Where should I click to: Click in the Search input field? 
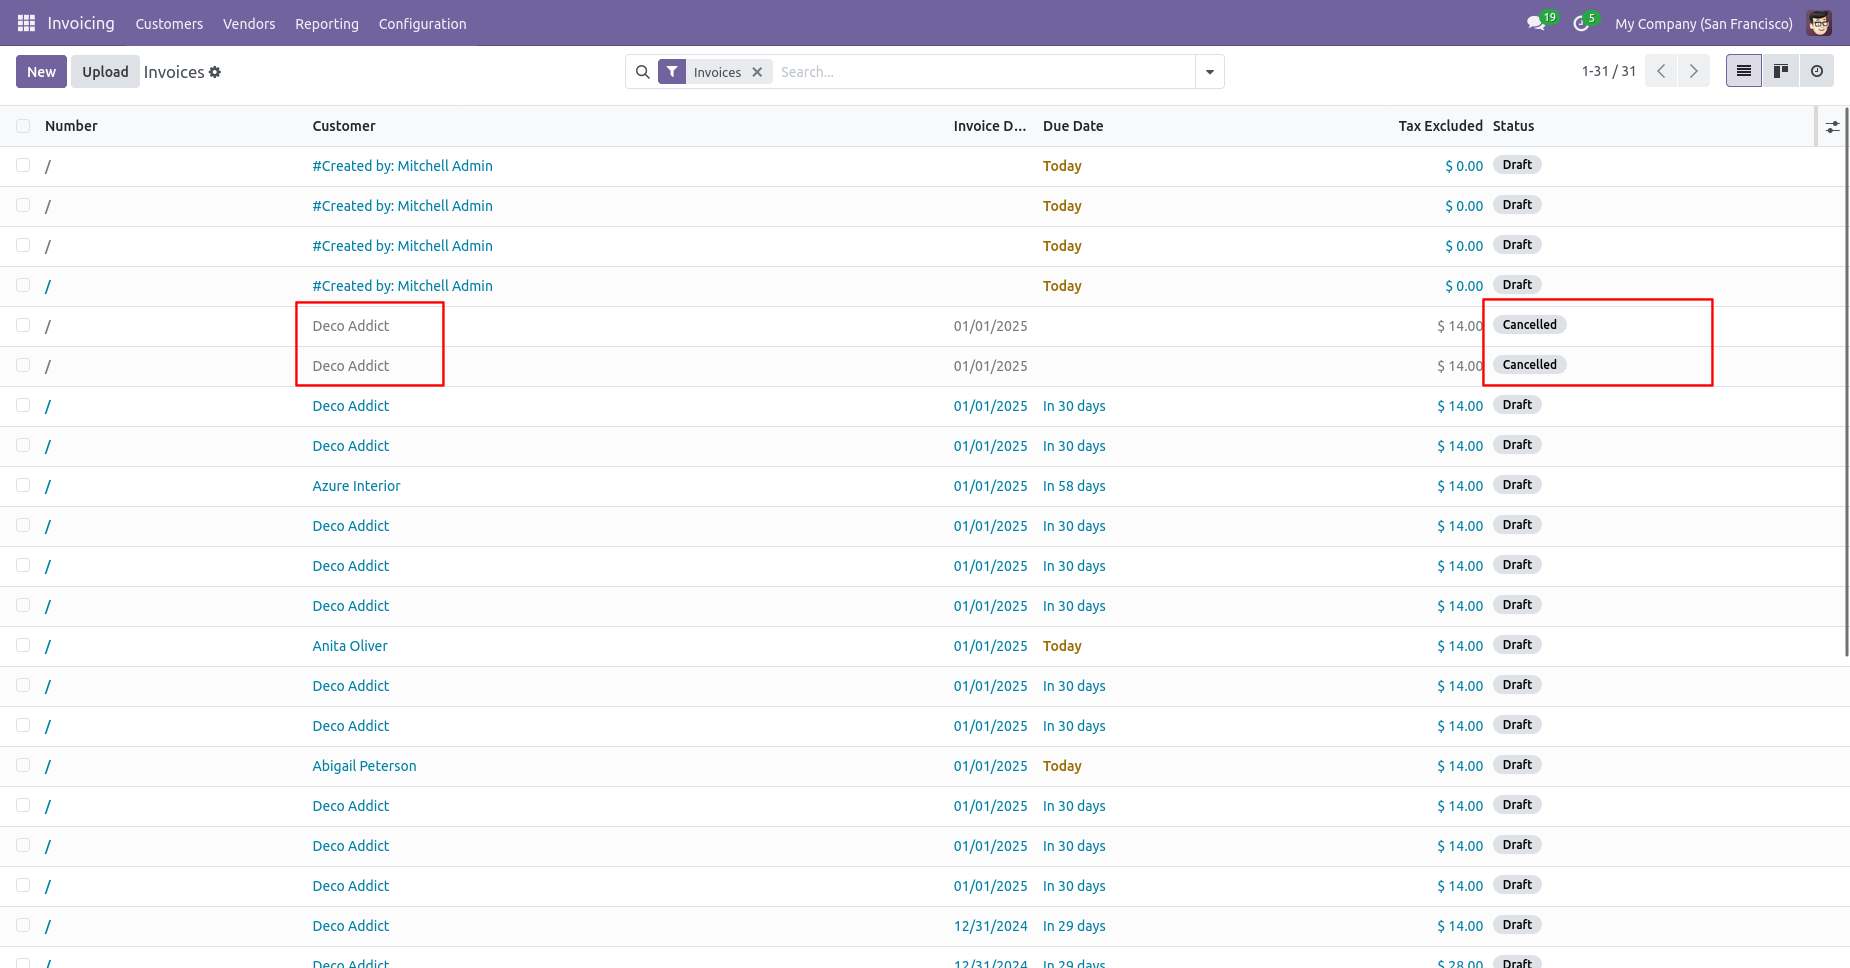pyautogui.click(x=983, y=72)
